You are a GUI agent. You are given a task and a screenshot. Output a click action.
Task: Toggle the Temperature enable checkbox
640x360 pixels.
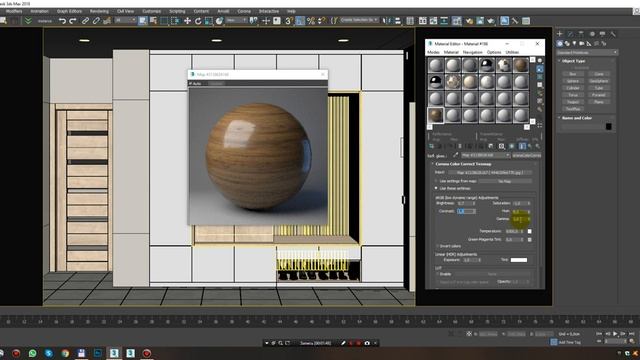pos(529,231)
